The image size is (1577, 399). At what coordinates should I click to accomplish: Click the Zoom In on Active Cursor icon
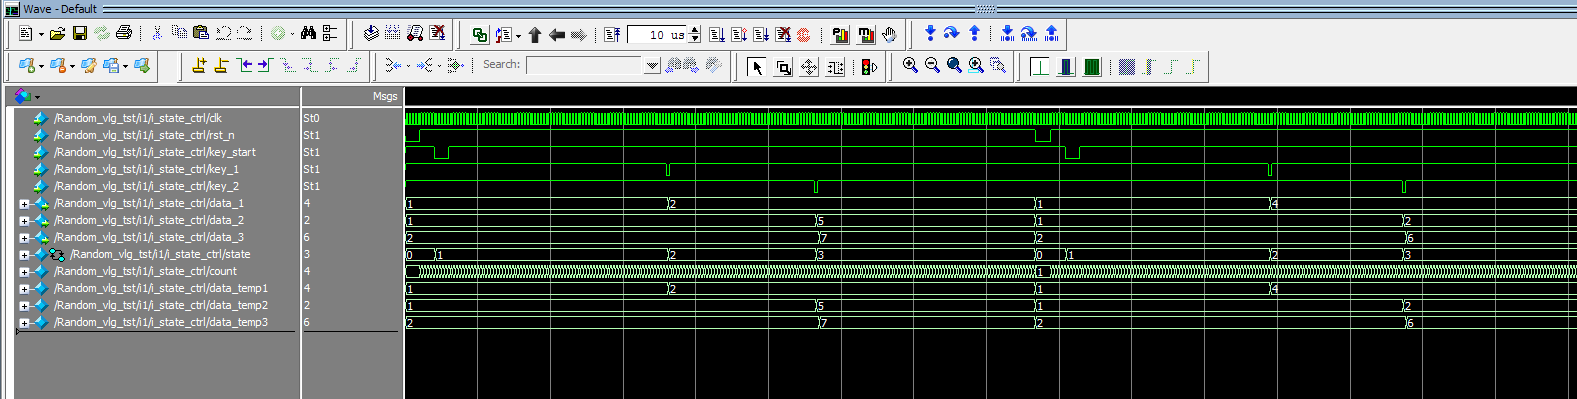pyautogui.click(x=976, y=66)
